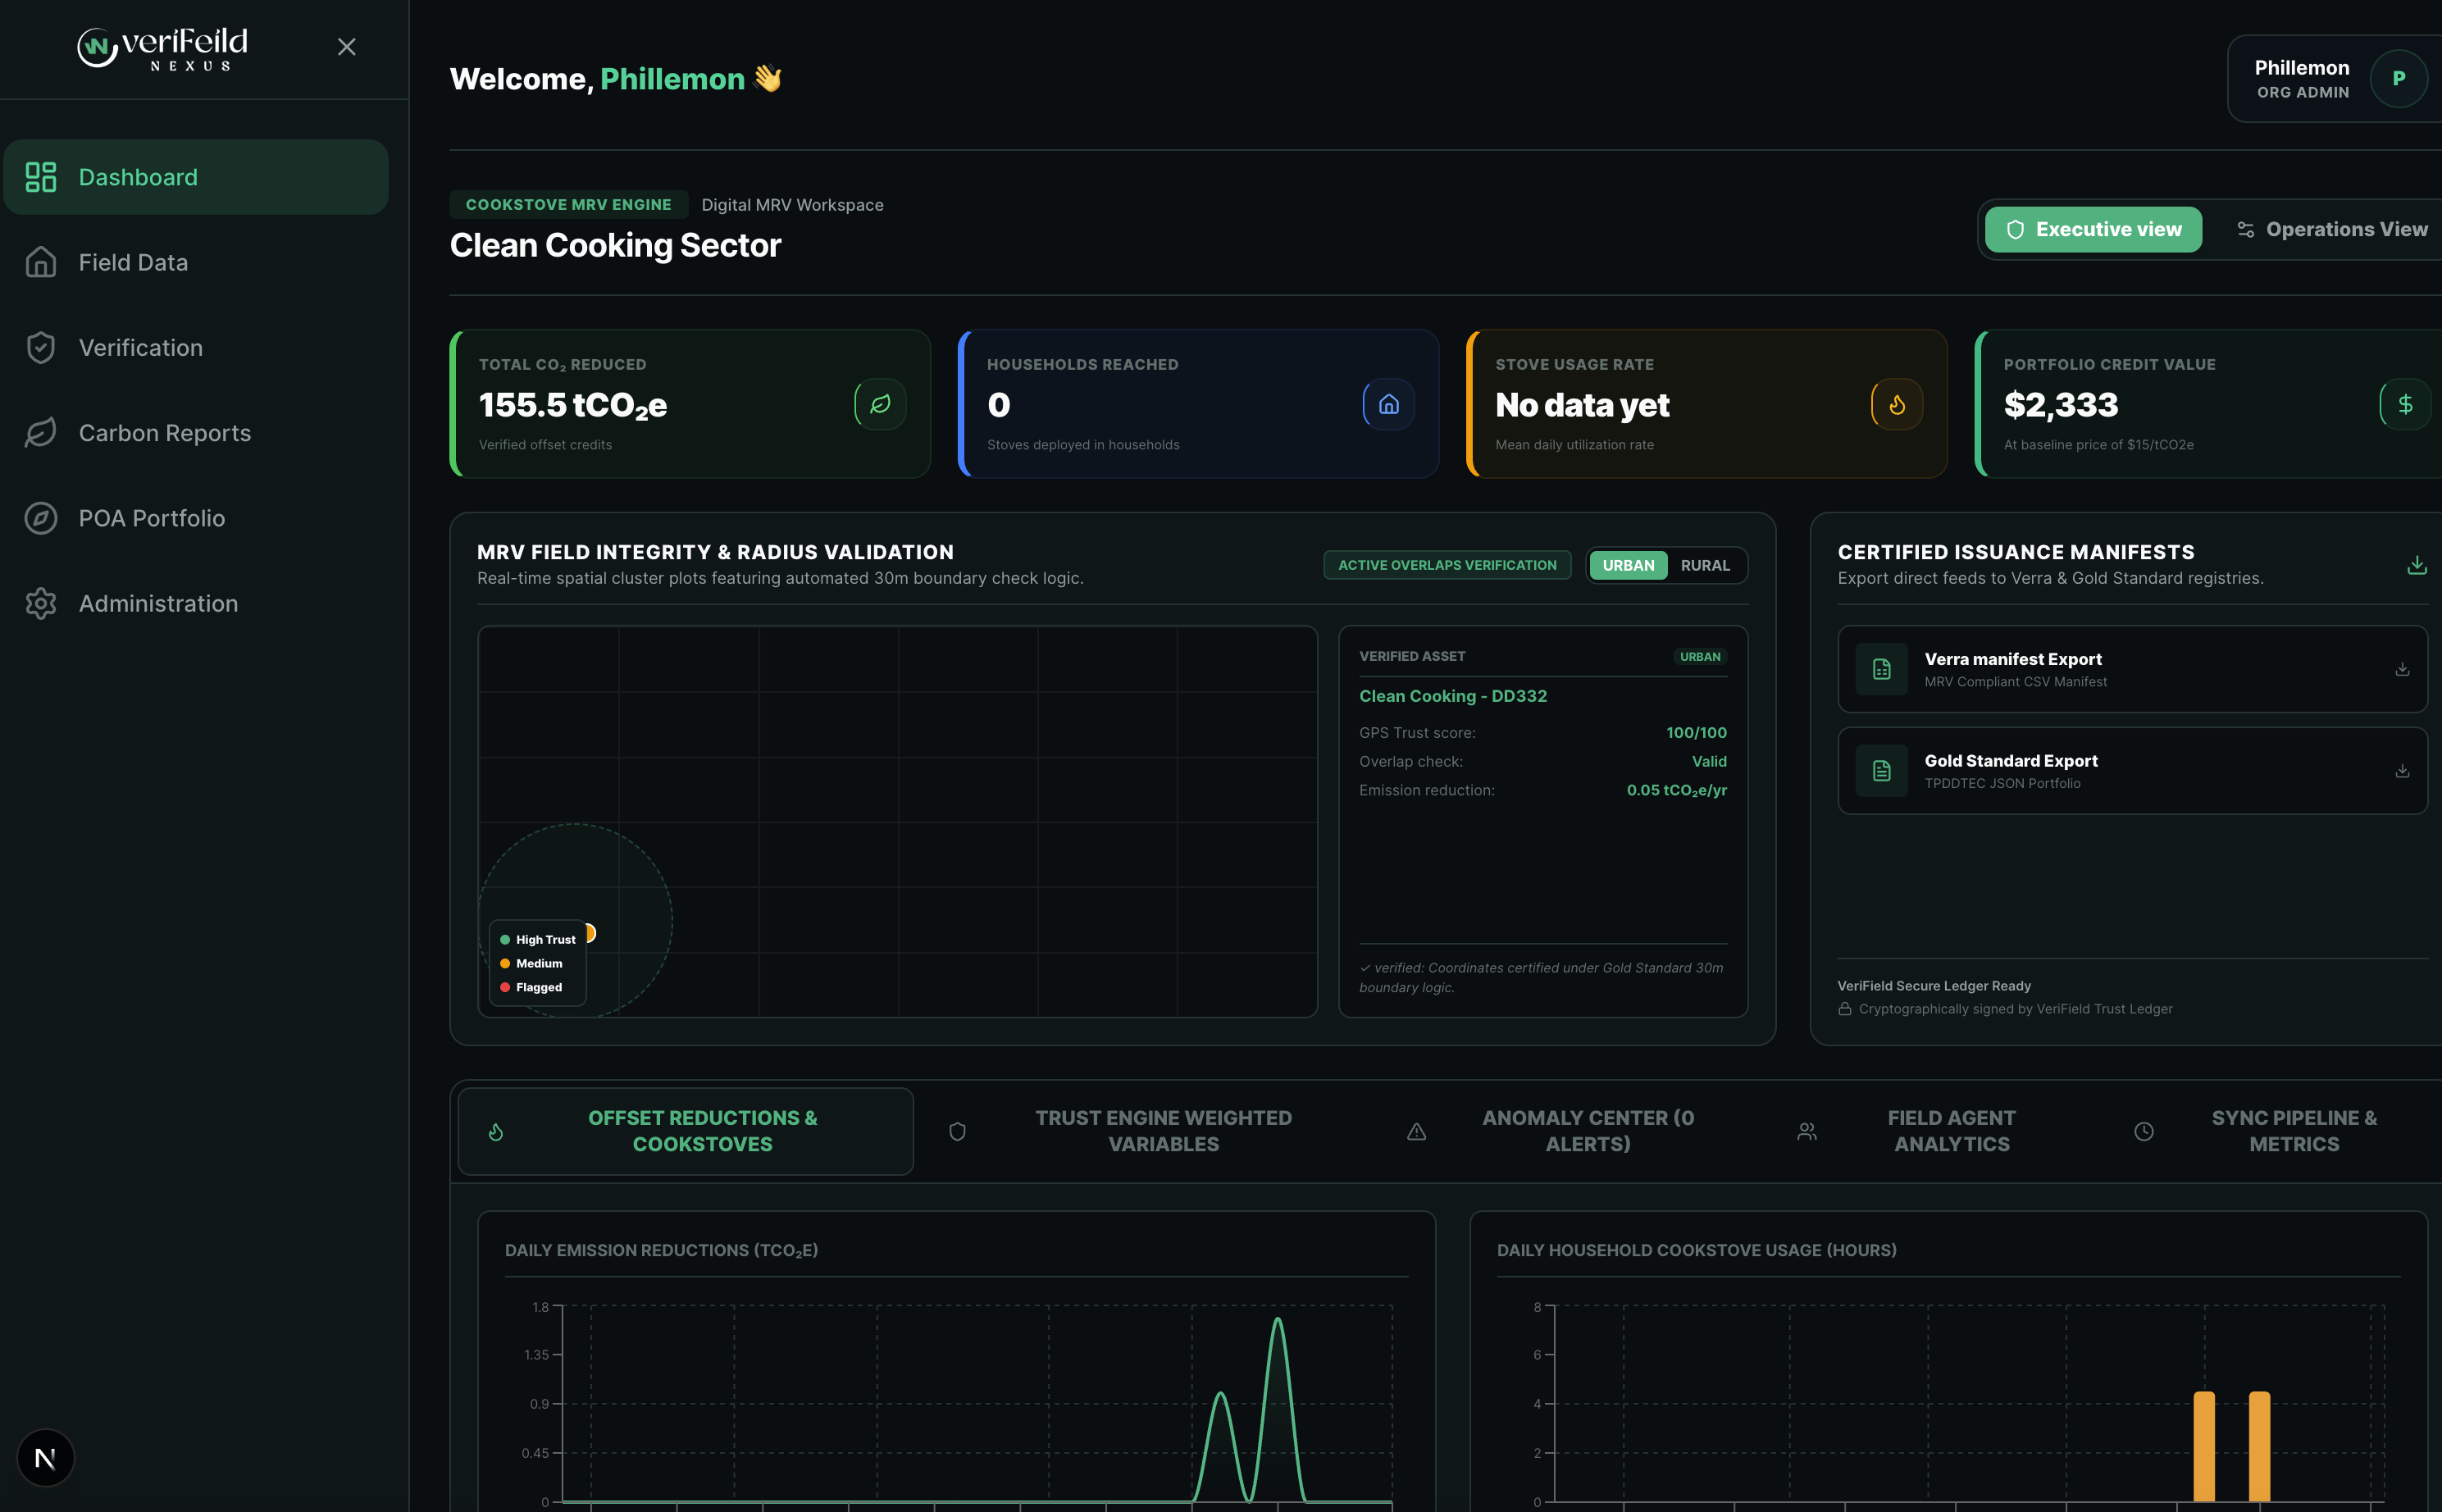2442x1512 pixels.
Task: Click the dollar icon on Portfolio Credit Value card
Action: [2405, 404]
